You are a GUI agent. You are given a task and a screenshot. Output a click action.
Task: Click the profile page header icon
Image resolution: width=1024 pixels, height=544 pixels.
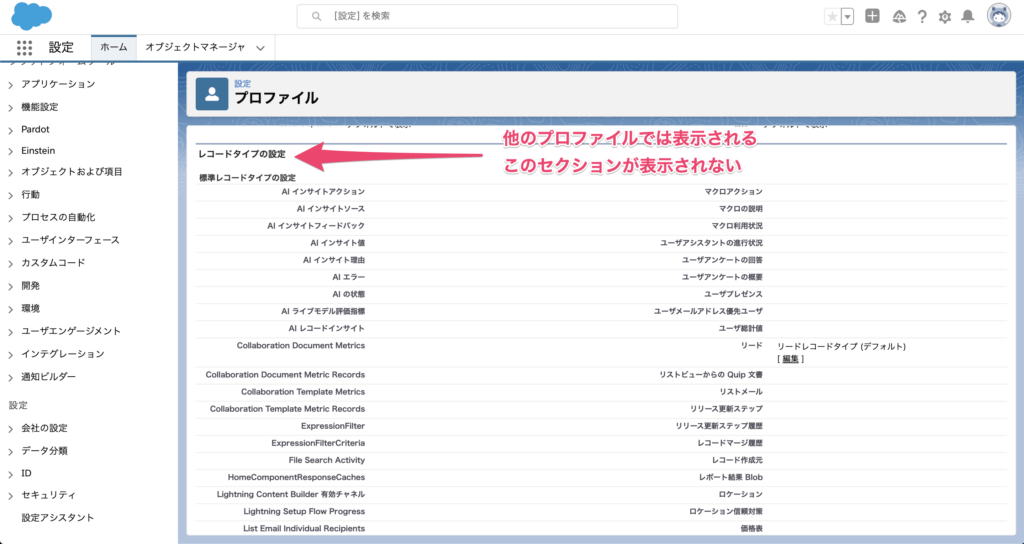[x=212, y=94]
